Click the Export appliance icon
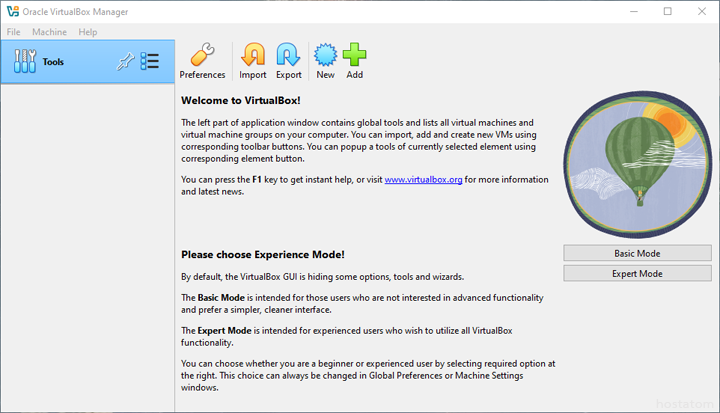This screenshot has width=720, height=413. 288,61
